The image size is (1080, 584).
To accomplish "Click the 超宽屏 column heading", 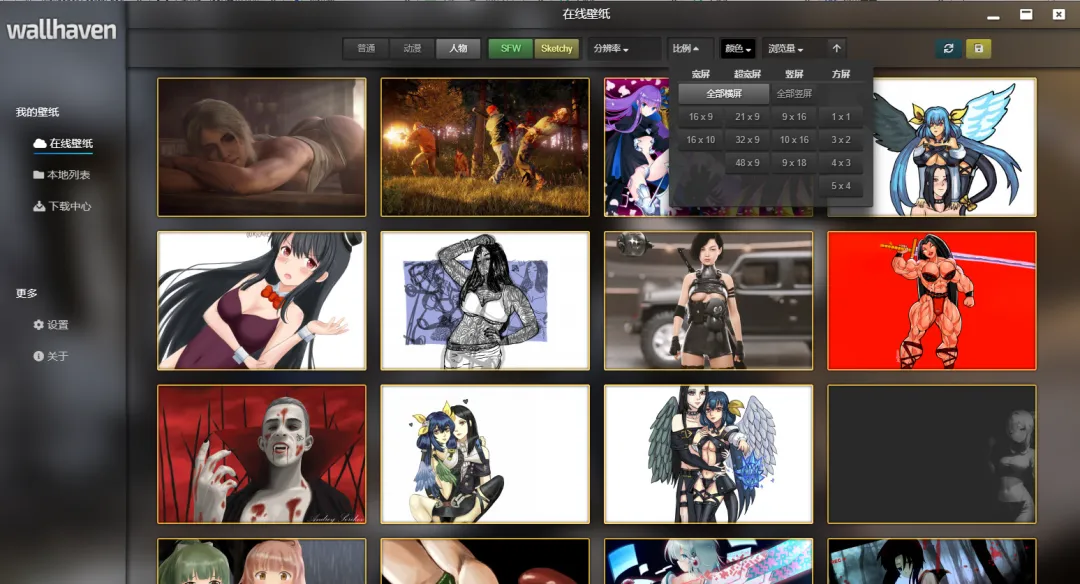I will (x=747, y=74).
